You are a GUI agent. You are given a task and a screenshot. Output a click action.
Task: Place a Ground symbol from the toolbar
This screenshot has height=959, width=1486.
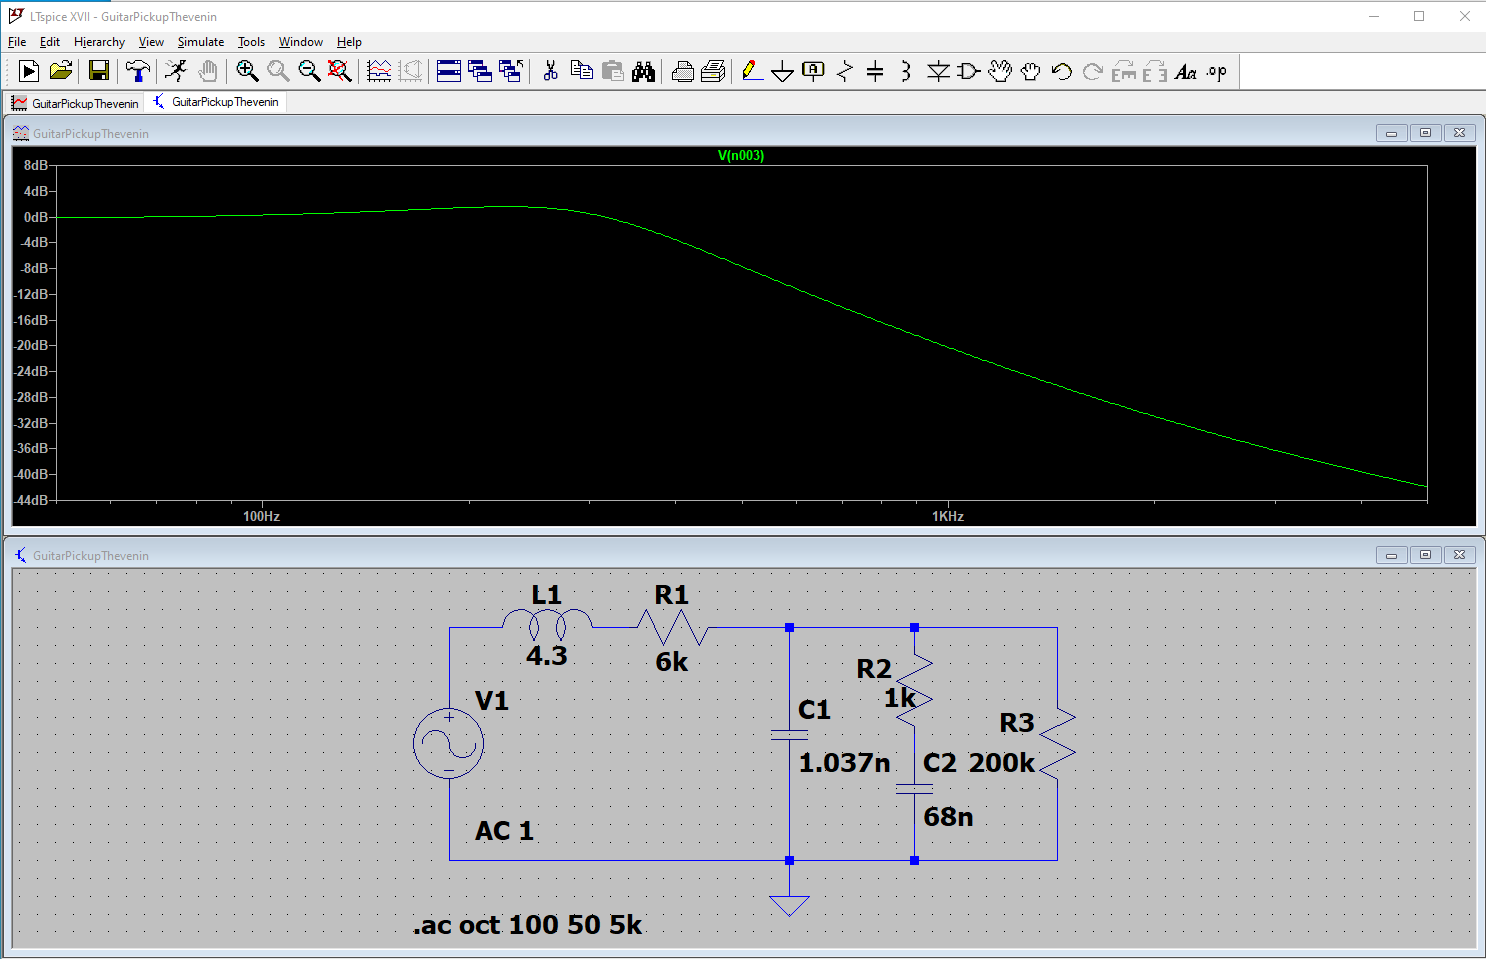(783, 71)
